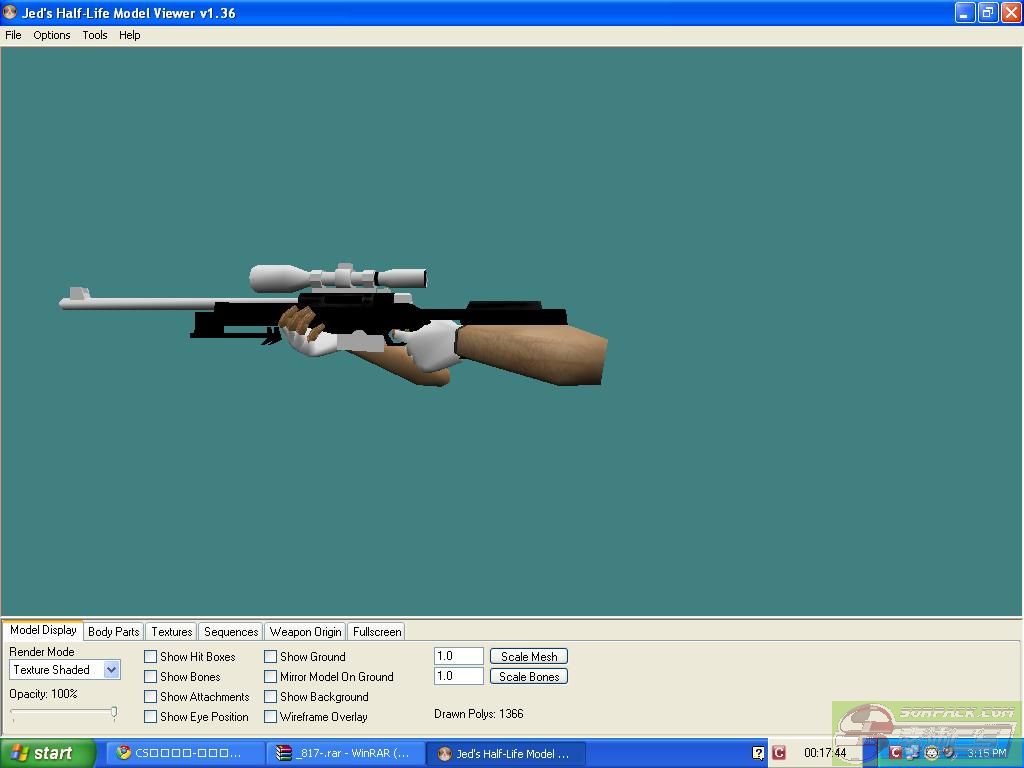Click the Half-Life Model Viewer taskbar button
The image size is (1024, 768).
coord(505,753)
